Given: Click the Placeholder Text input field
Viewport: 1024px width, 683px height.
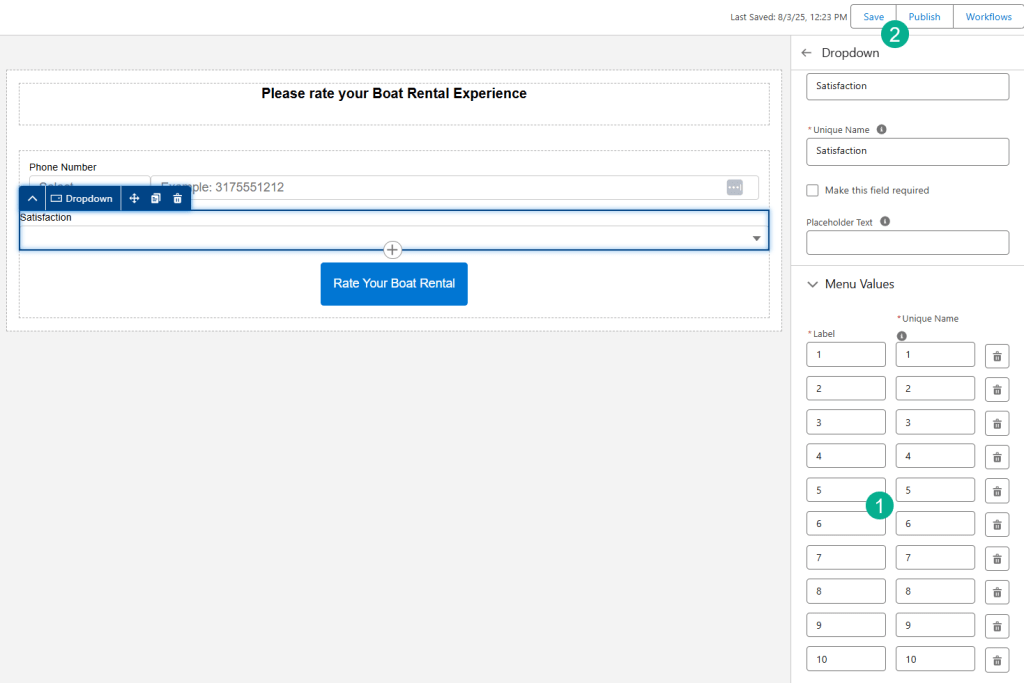Looking at the screenshot, I should tap(907, 243).
